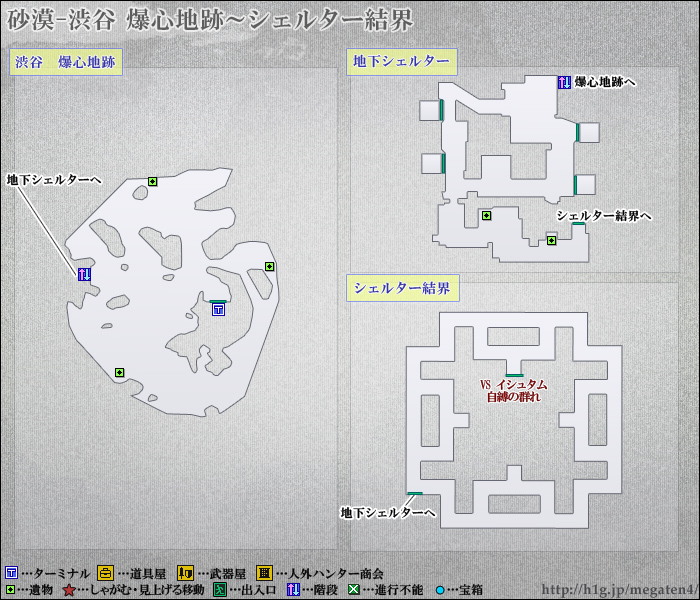The height and width of the screenshot is (600, 700).
Task: Click the terminal icon on the Shibuya map
Action: [219, 310]
